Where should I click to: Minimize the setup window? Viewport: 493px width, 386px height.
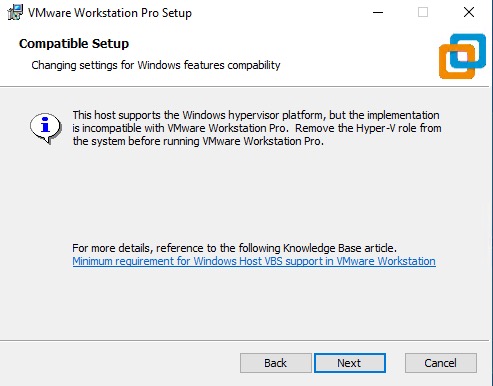(x=378, y=13)
